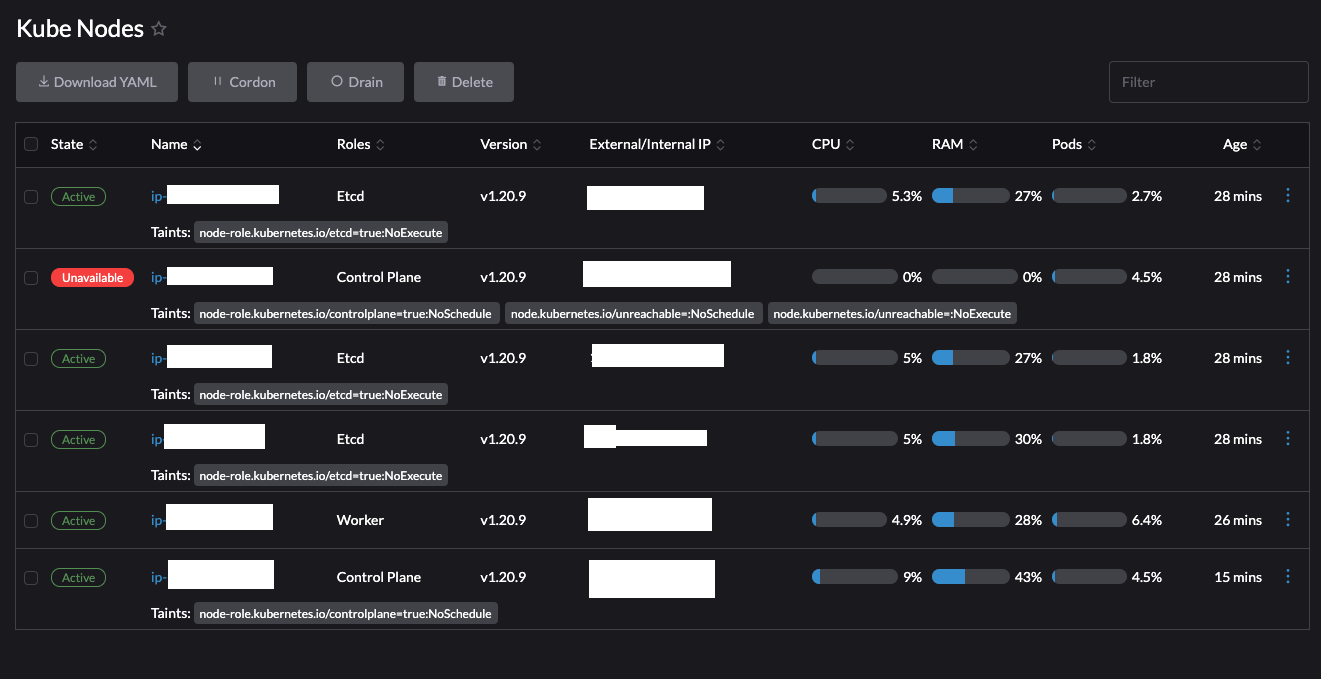The height and width of the screenshot is (679, 1321).
Task: Open the actions menu for the bottom Control Plane node
Action: point(1288,576)
